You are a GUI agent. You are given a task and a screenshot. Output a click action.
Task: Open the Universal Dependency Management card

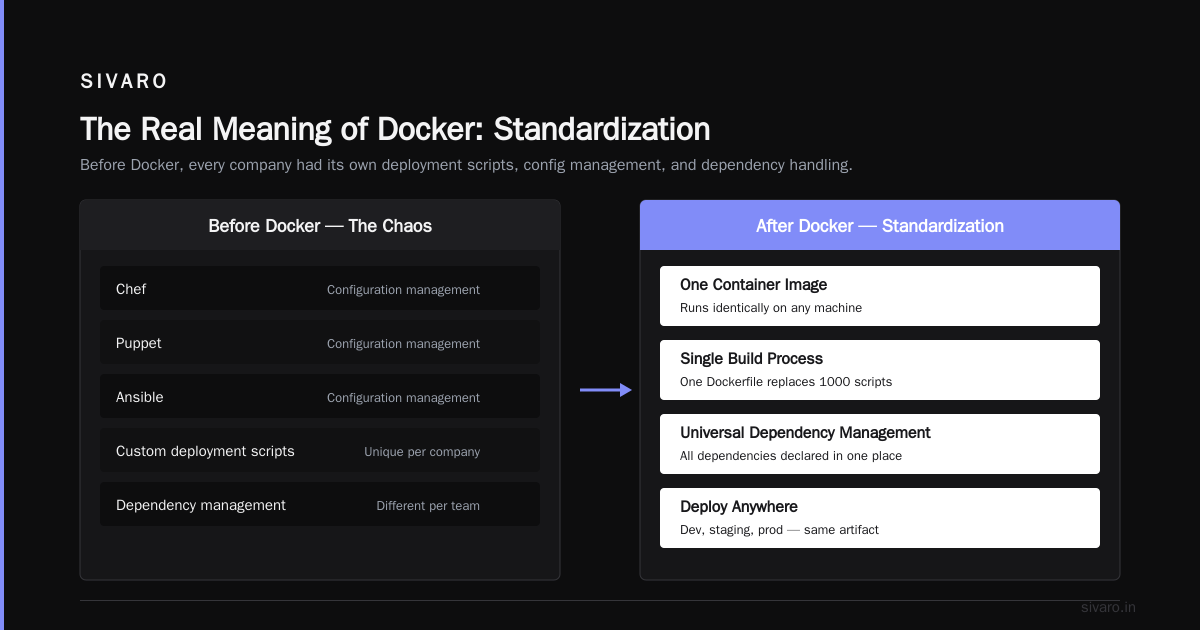tap(880, 444)
